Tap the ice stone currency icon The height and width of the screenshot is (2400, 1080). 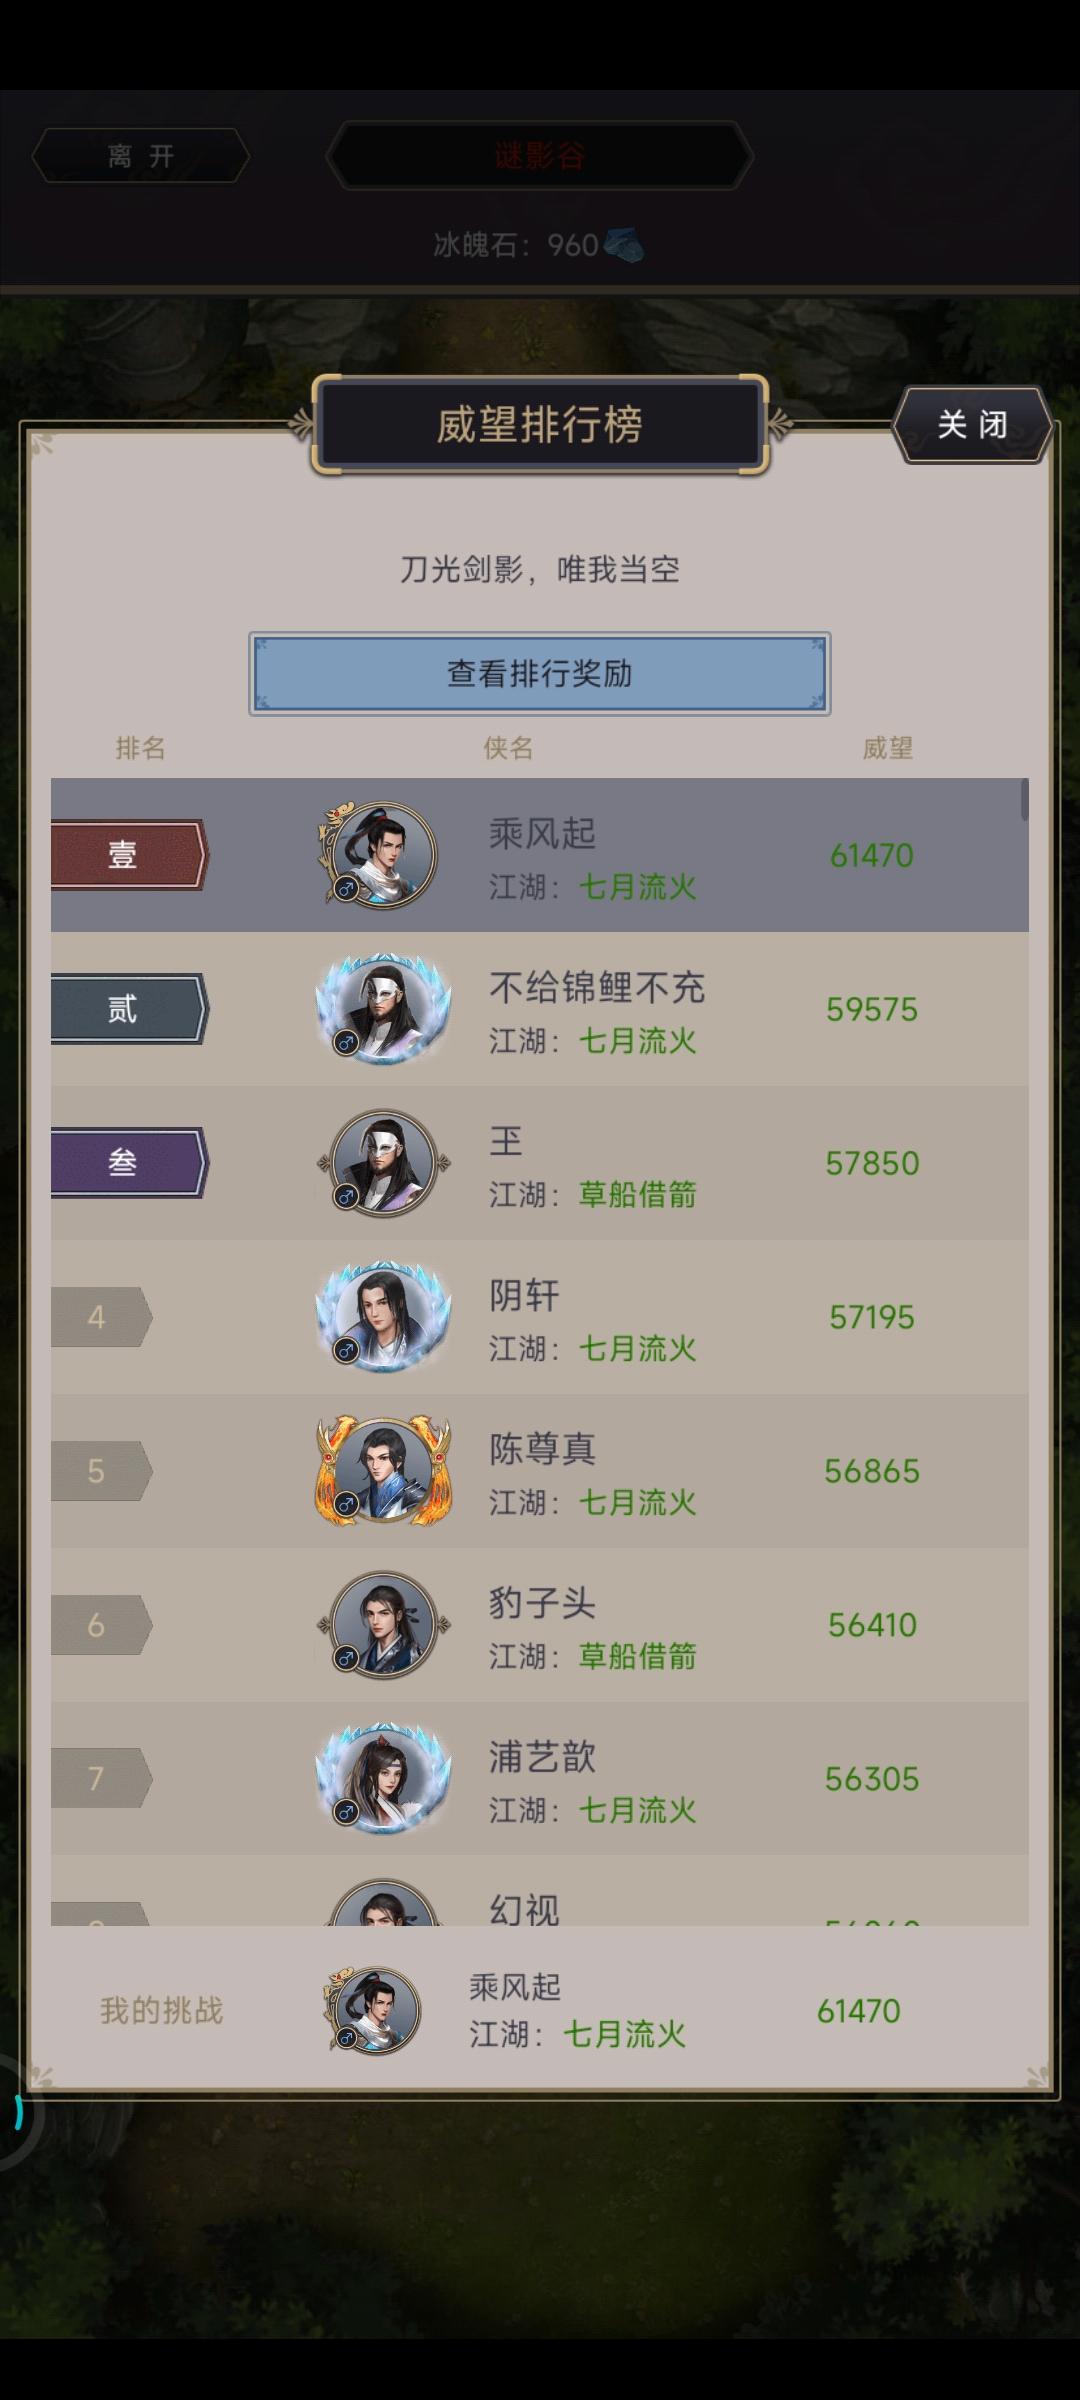[x=624, y=245]
